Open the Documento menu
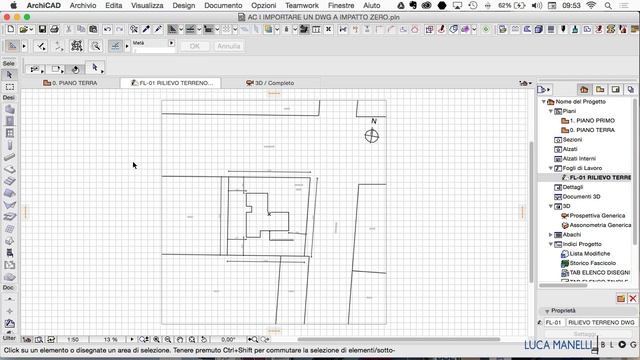 (x=223, y=6)
